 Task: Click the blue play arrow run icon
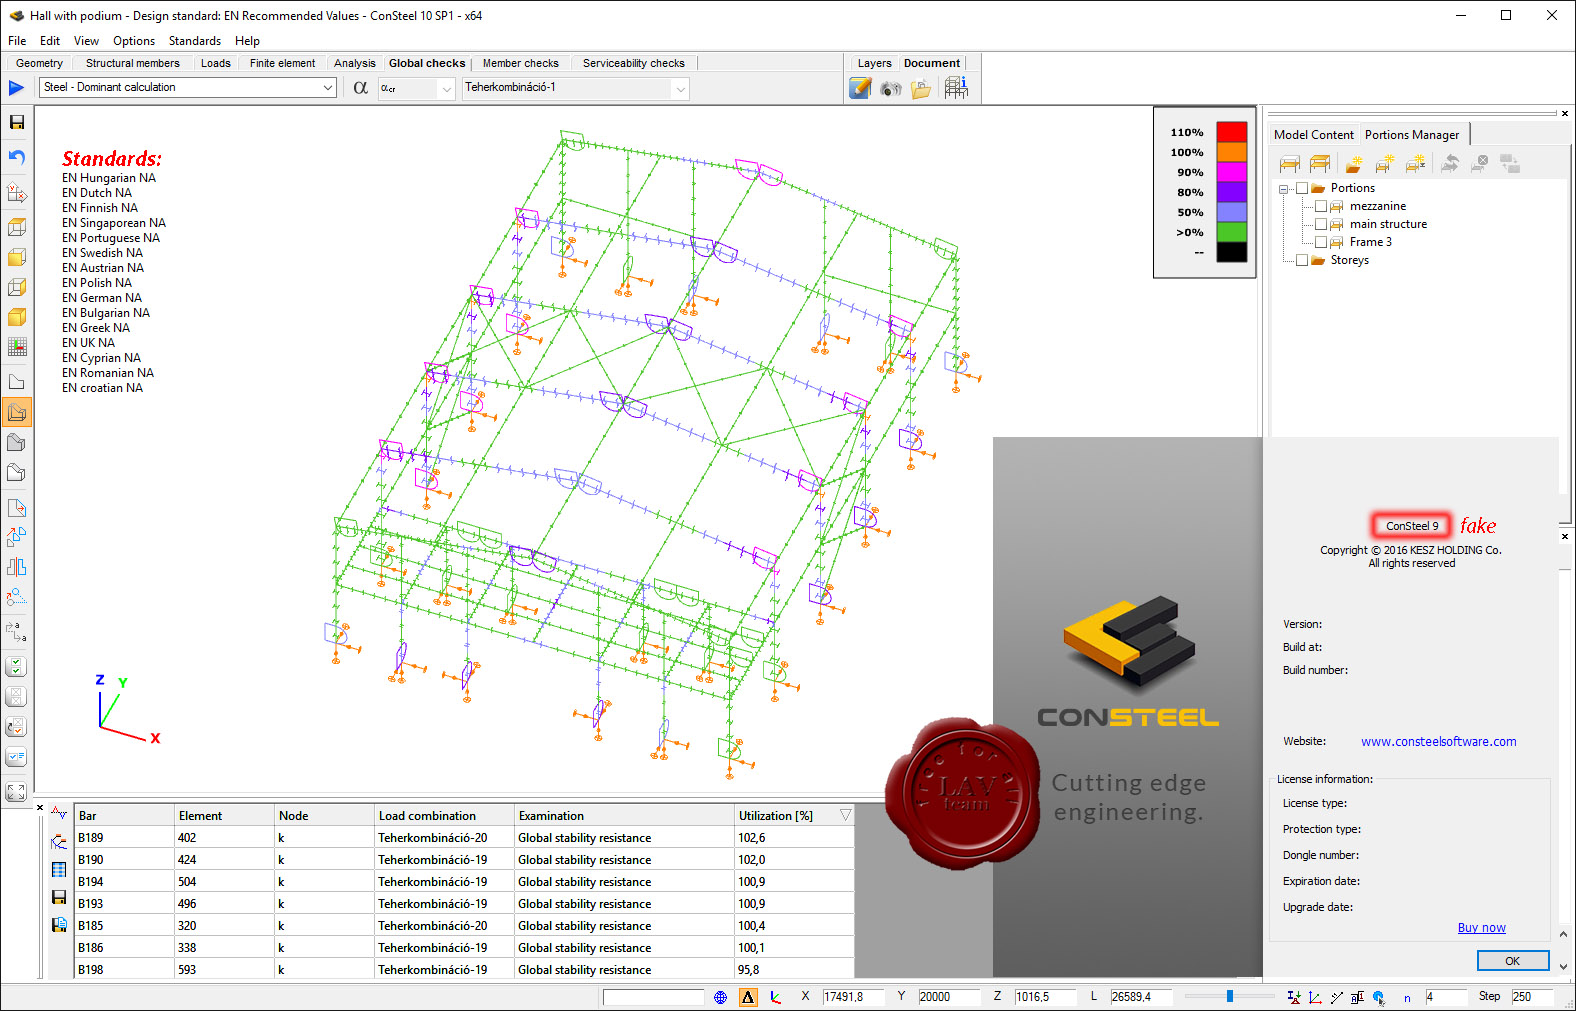click(x=16, y=88)
